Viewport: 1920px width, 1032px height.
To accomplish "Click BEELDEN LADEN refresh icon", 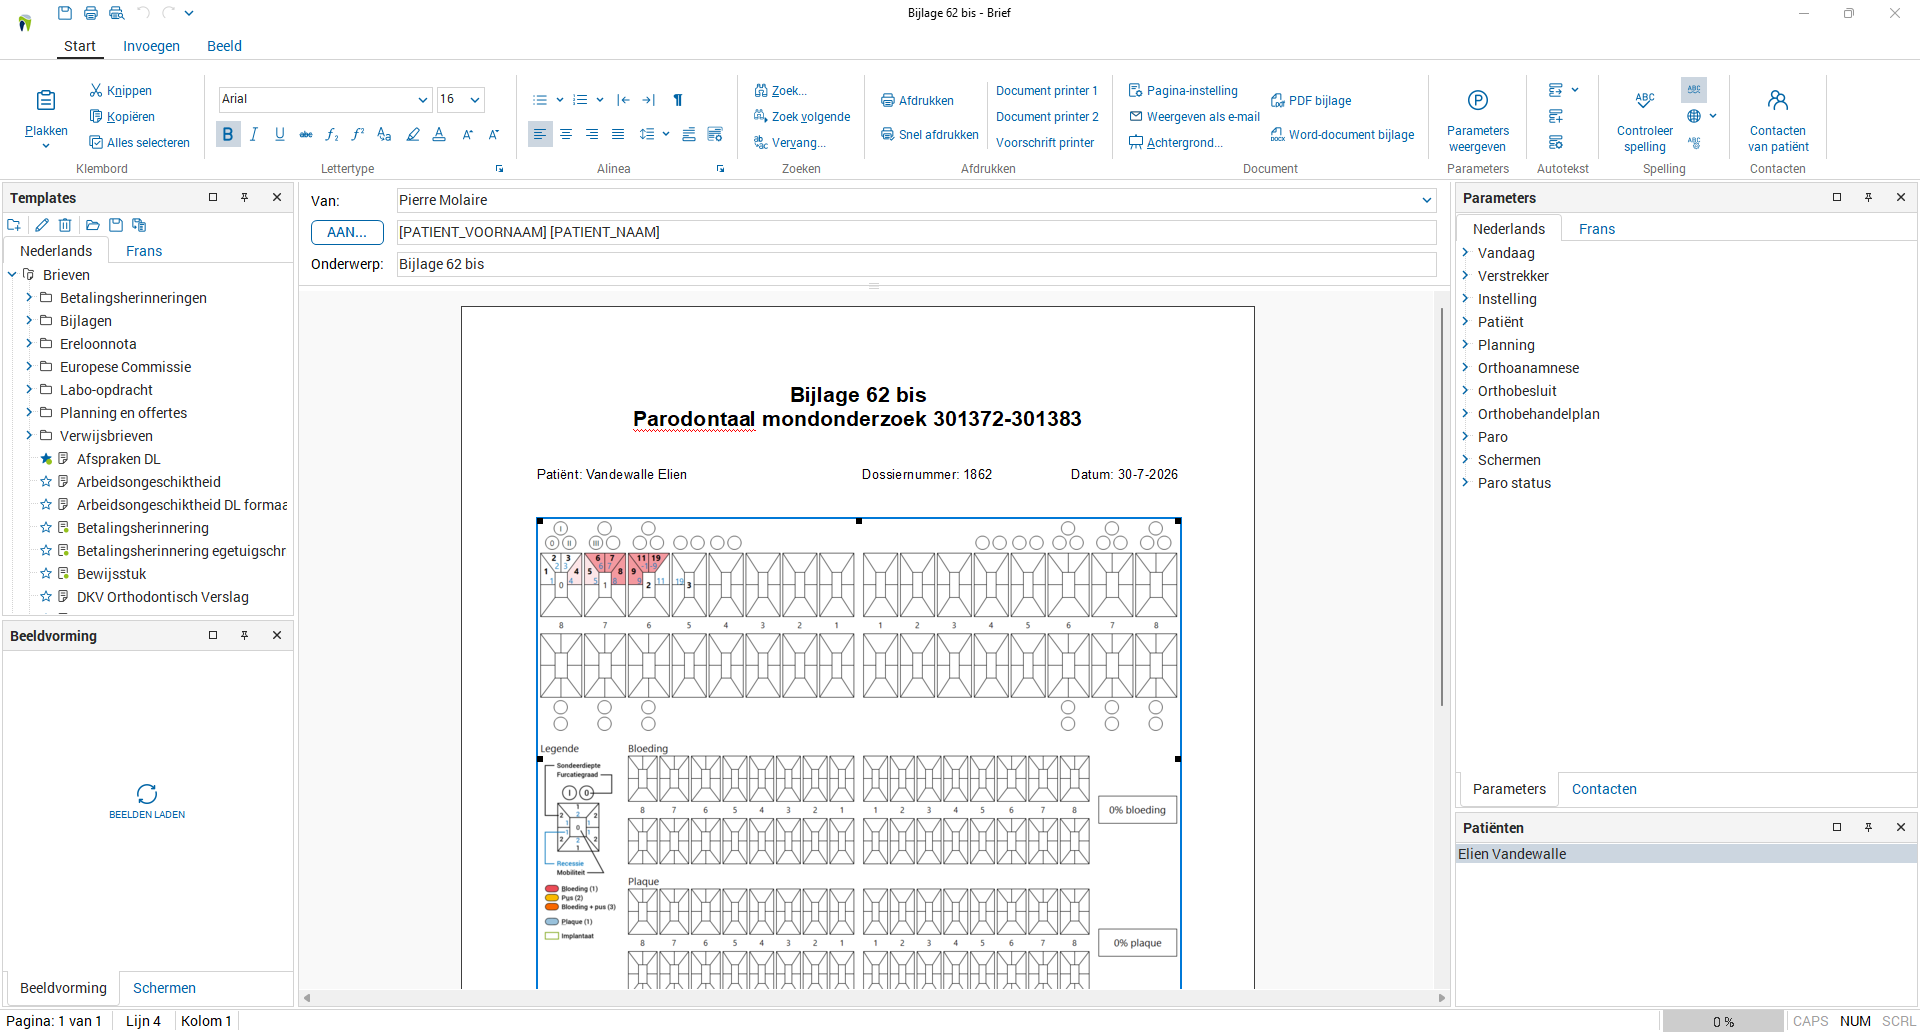I will click(147, 794).
